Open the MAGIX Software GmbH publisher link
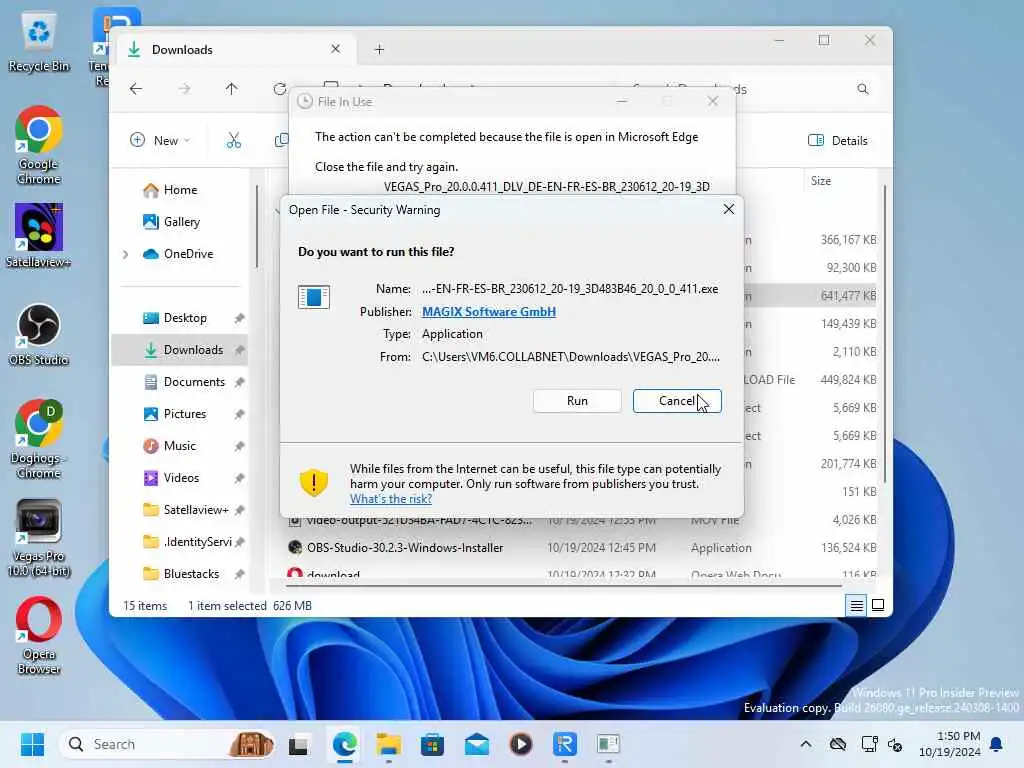Viewport: 1024px width, 768px height. (488, 312)
